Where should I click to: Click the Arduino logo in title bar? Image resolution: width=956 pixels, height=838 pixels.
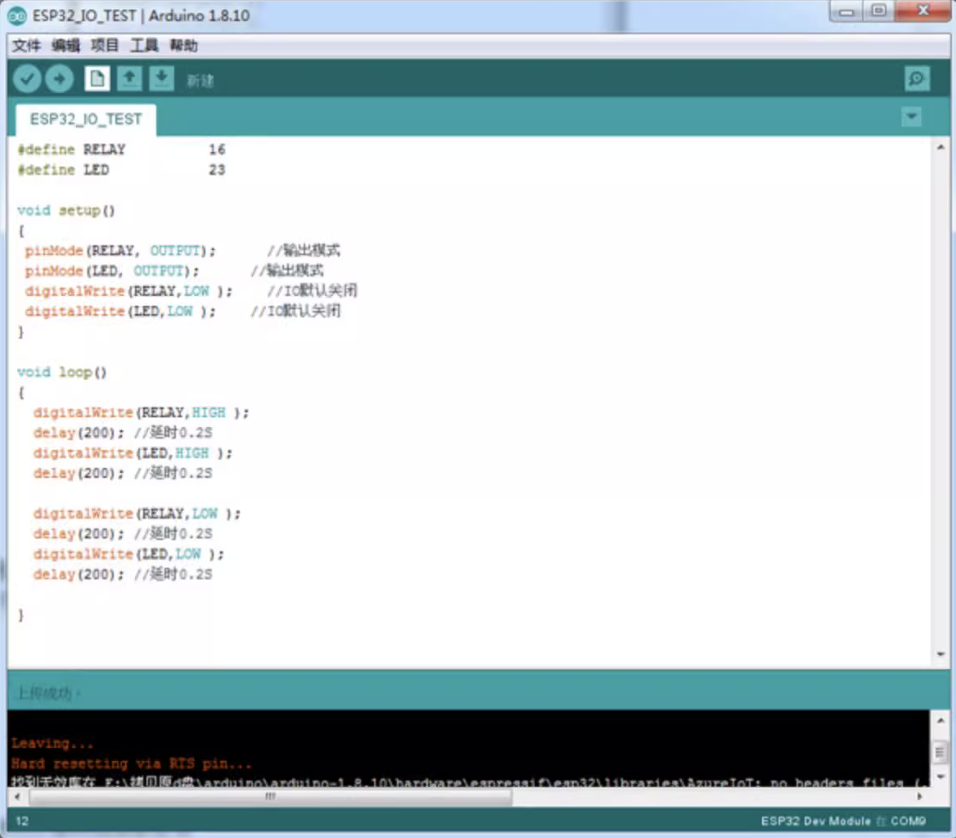[x=17, y=15]
